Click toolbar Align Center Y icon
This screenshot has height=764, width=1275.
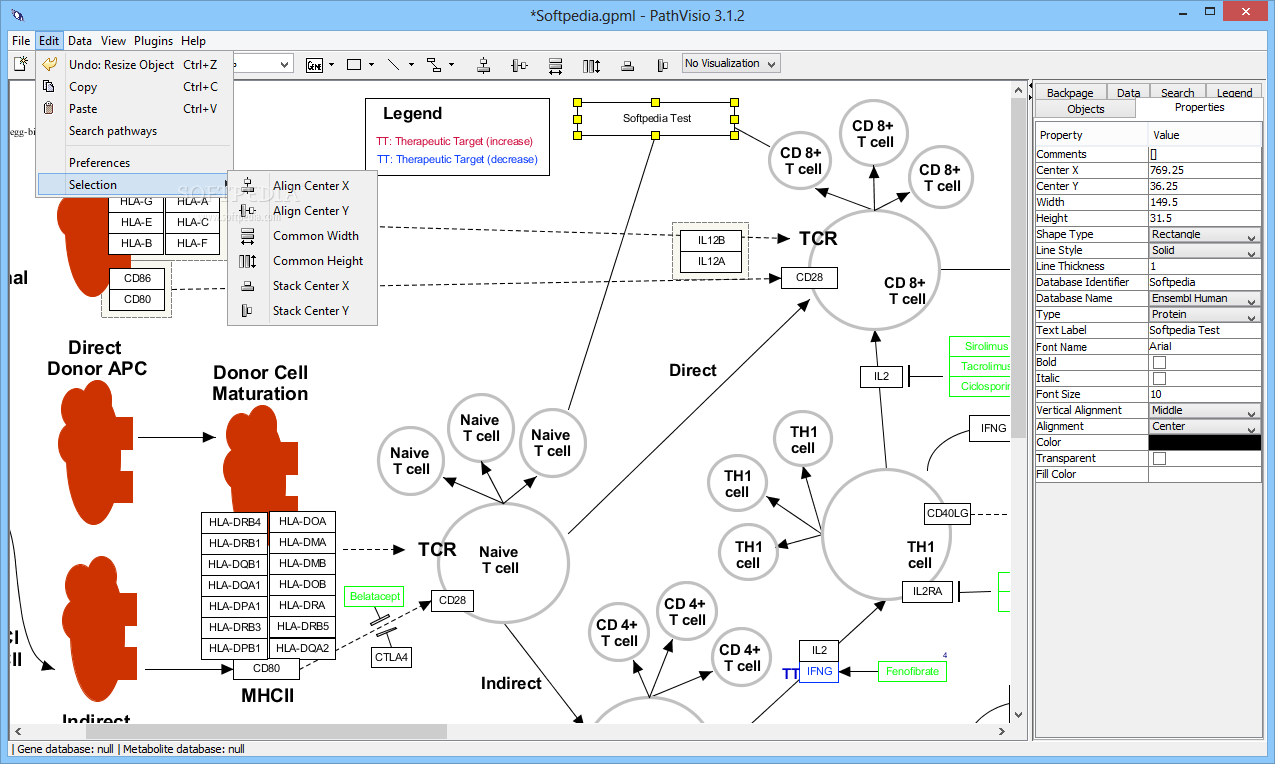[x=519, y=64]
